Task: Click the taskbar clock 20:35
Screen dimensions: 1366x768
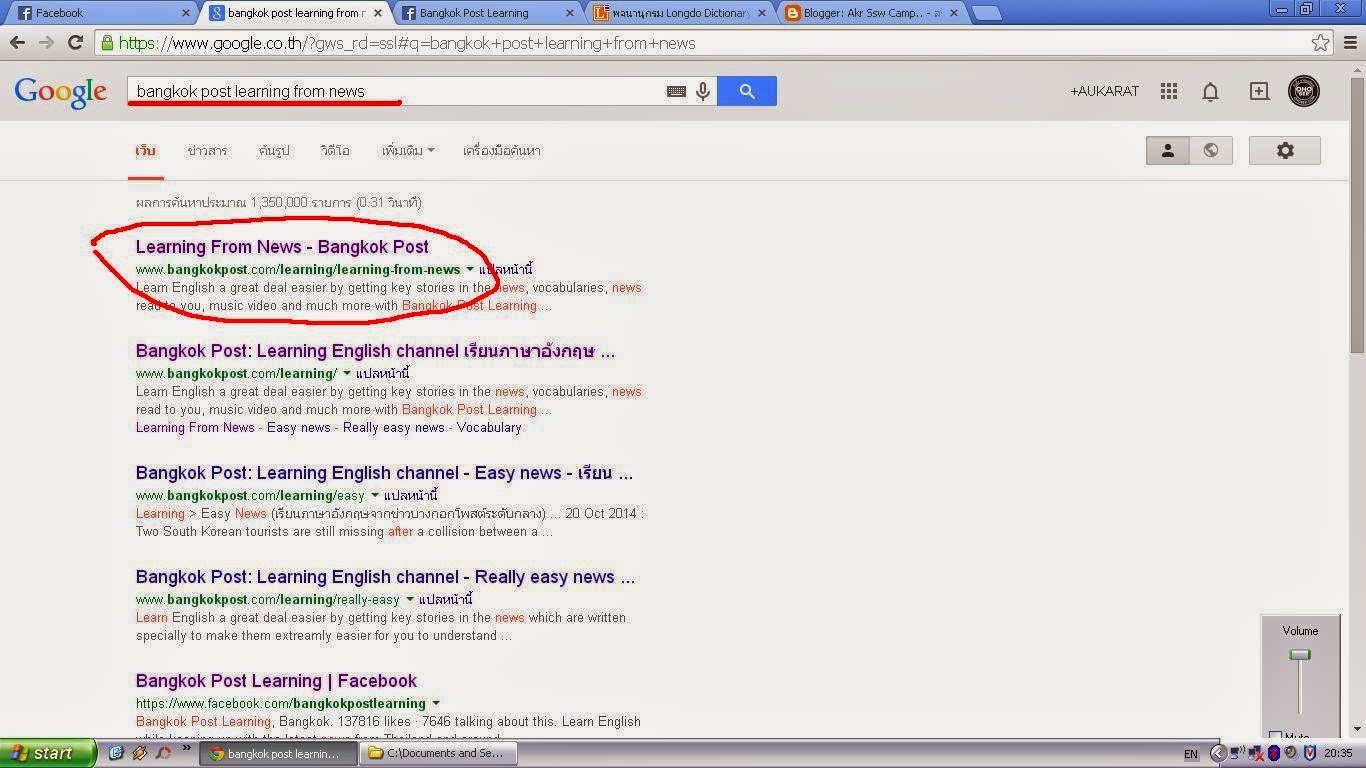Action: pos(1338,754)
